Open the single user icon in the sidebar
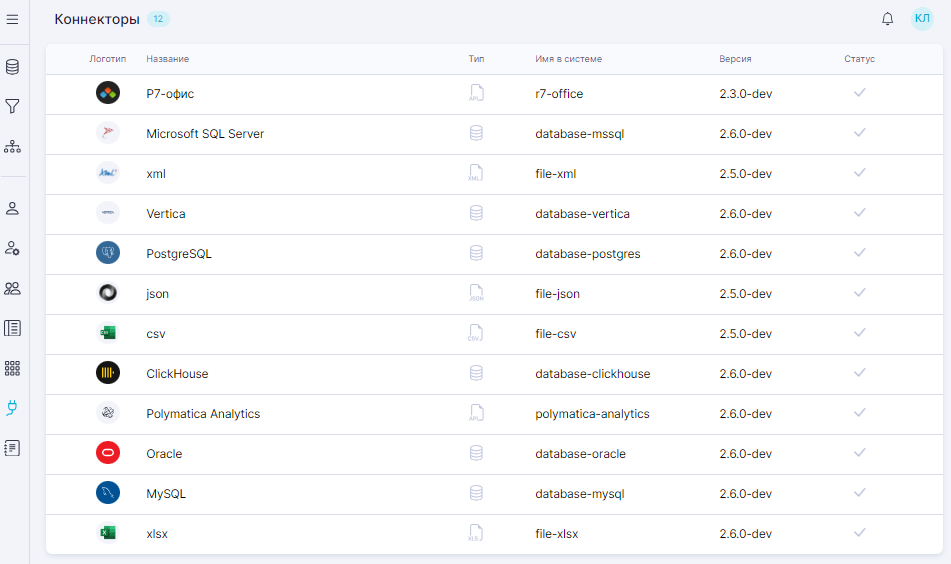The width and height of the screenshot is (951, 564). (13, 208)
